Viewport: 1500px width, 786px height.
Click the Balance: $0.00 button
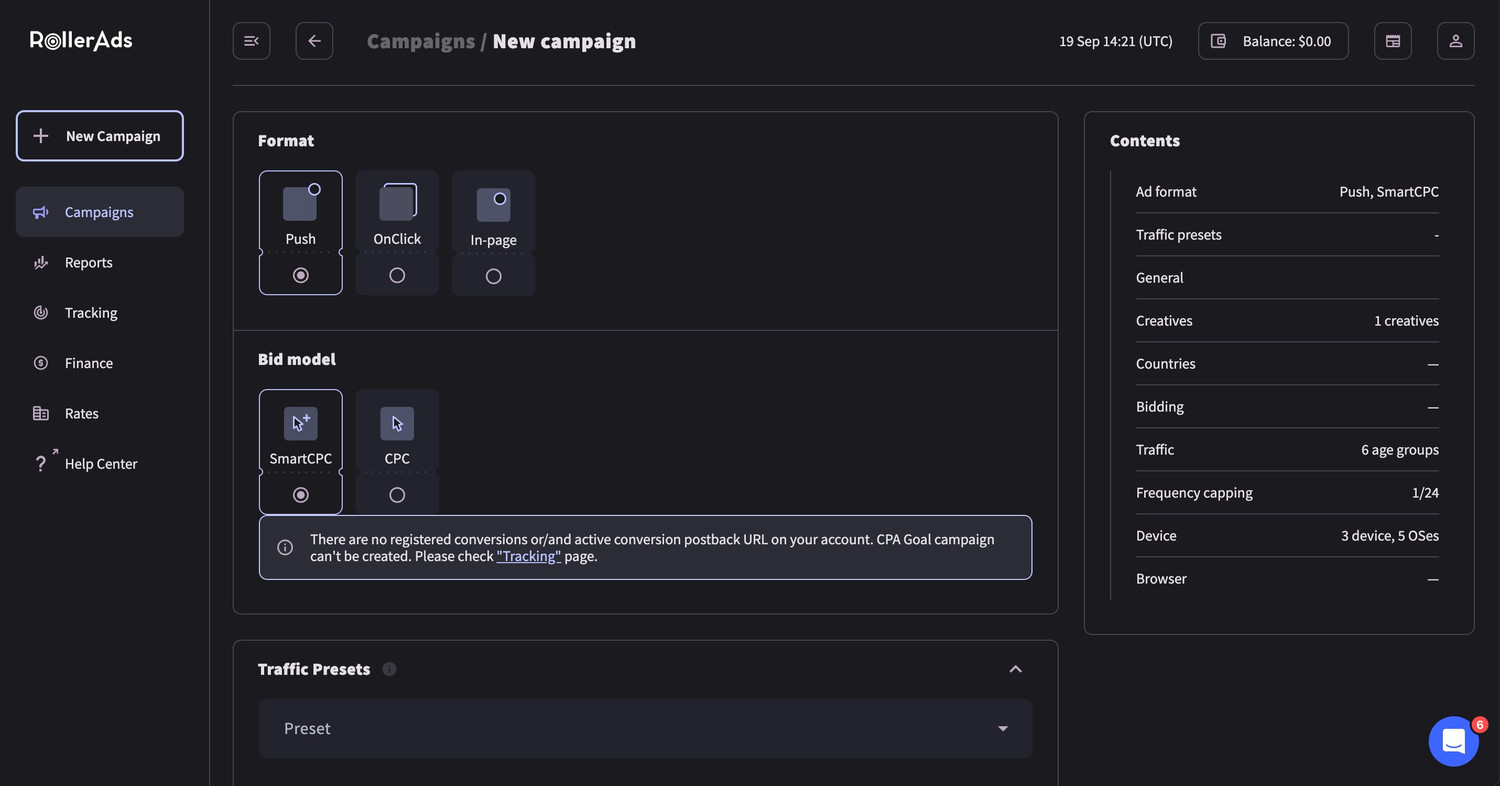[1273, 41]
